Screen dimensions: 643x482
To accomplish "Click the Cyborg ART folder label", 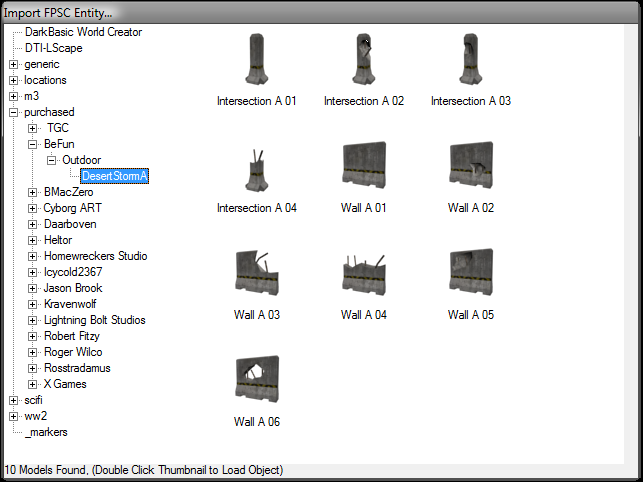I will [72, 208].
